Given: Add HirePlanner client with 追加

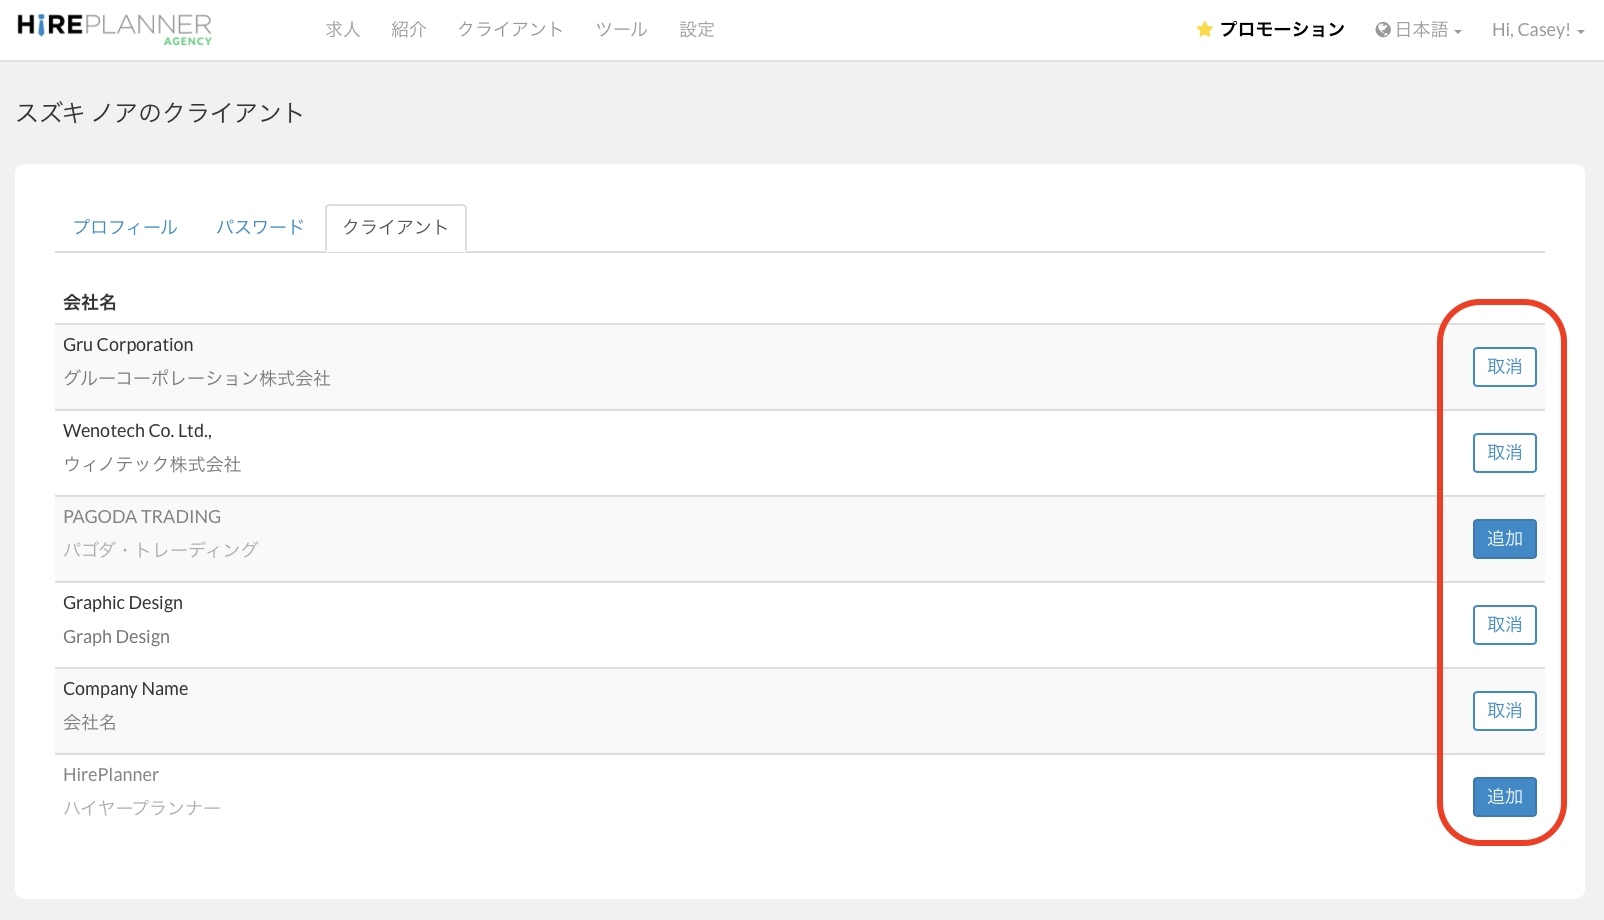Looking at the screenshot, I should [x=1504, y=797].
